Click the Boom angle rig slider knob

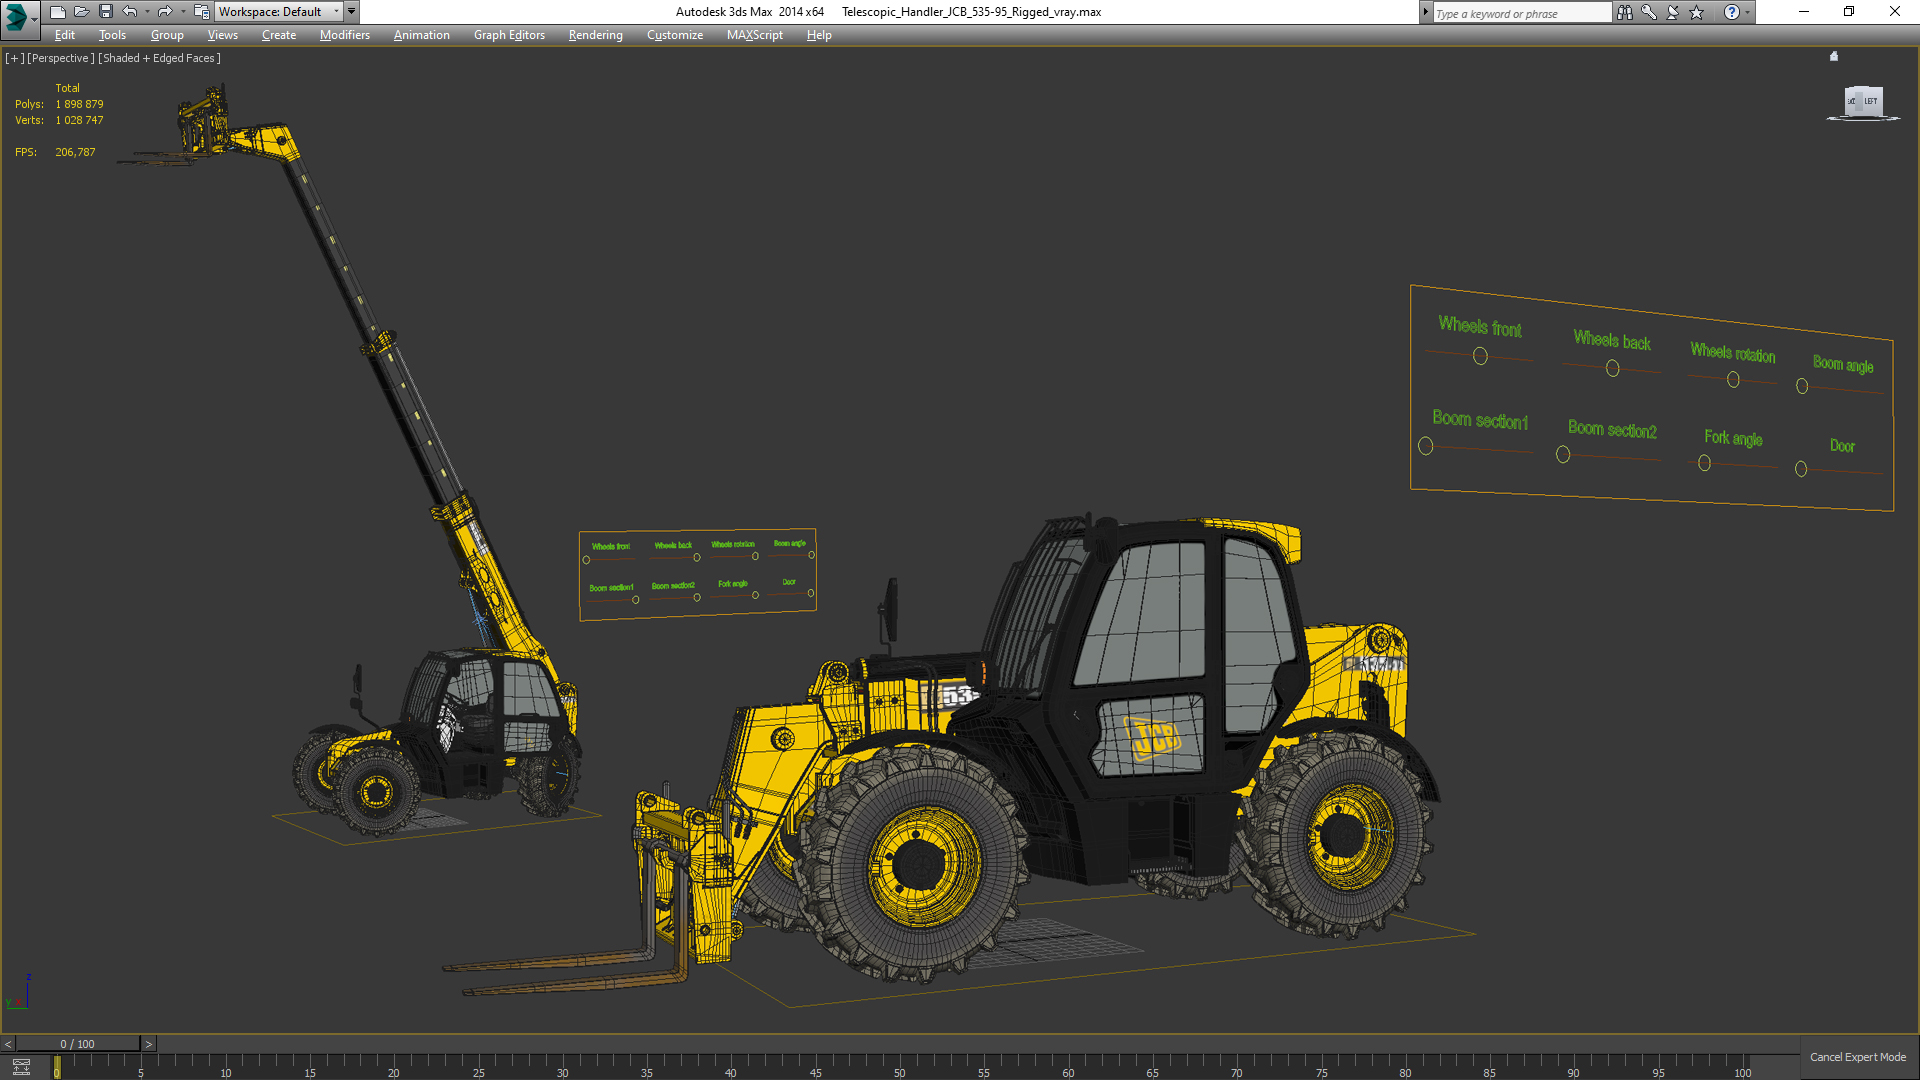coord(1802,386)
